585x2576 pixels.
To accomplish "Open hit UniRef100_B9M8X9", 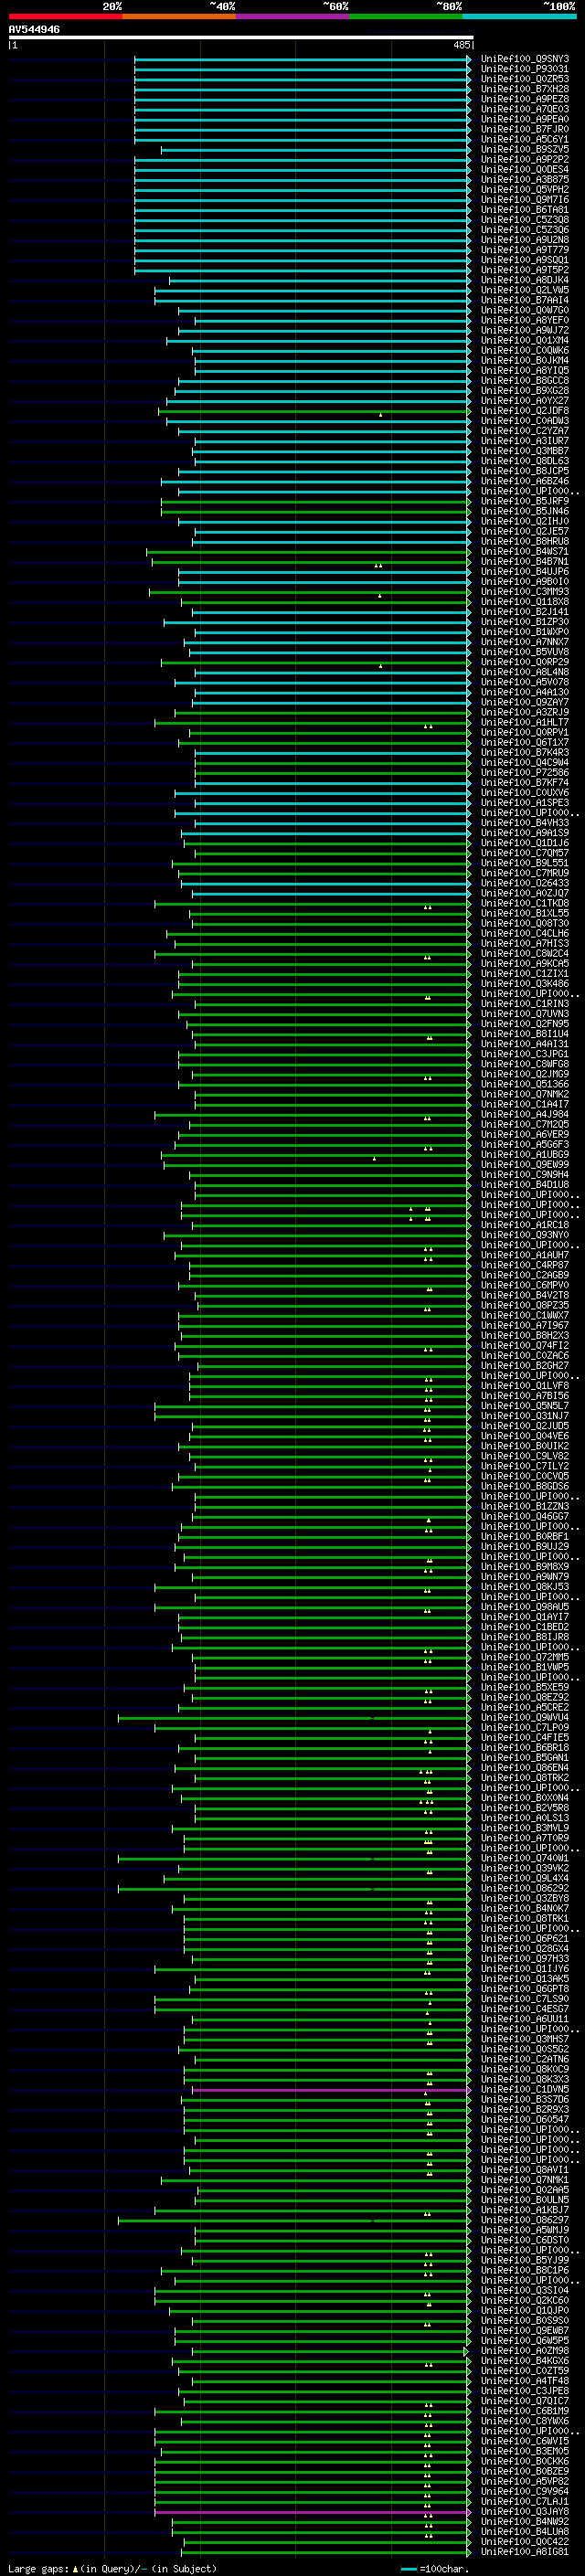I will point(525,1566).
